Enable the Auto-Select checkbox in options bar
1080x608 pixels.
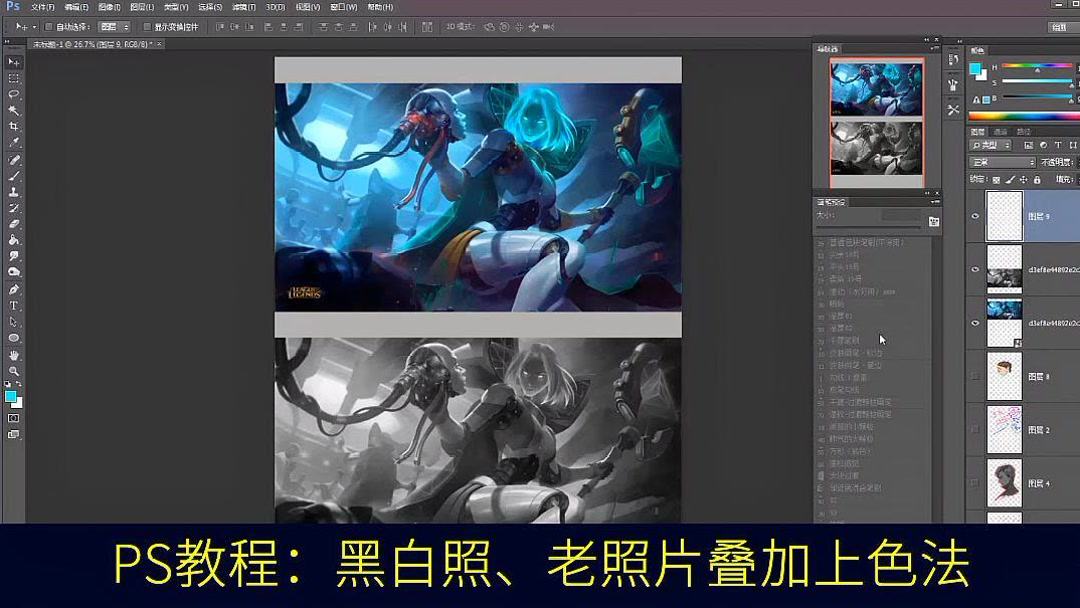tap(48, 28)
